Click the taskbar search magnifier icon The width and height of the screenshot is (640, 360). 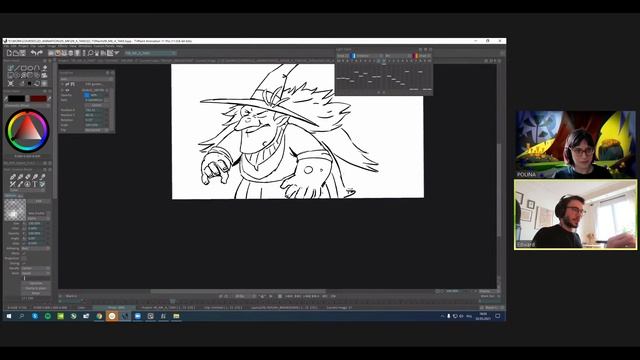pos(22,316)
